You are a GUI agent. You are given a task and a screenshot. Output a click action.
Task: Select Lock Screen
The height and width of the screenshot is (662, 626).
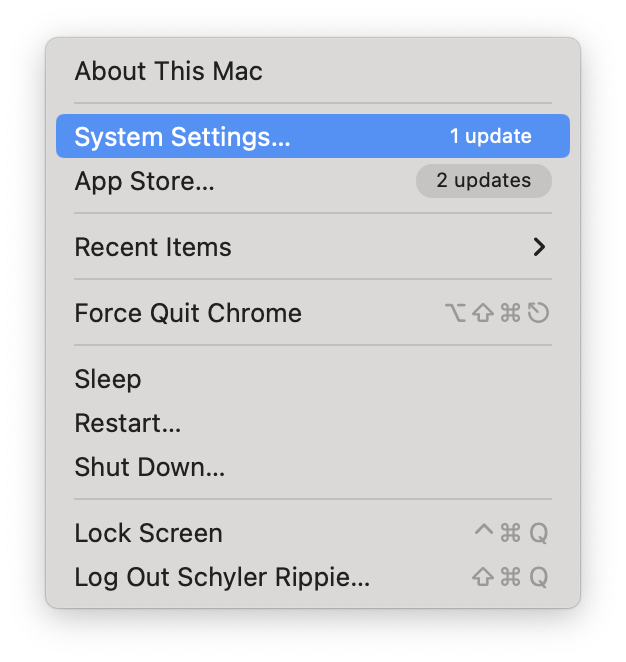point(148,533)
